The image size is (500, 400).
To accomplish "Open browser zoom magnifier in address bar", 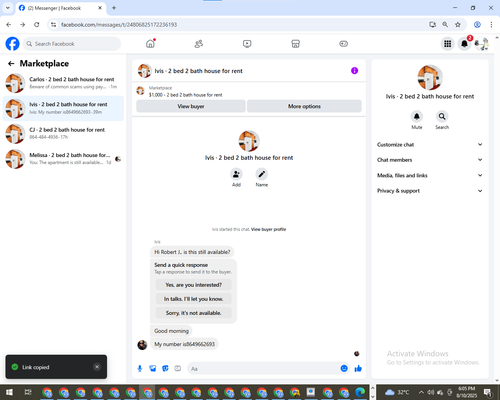I will (445, 24).
